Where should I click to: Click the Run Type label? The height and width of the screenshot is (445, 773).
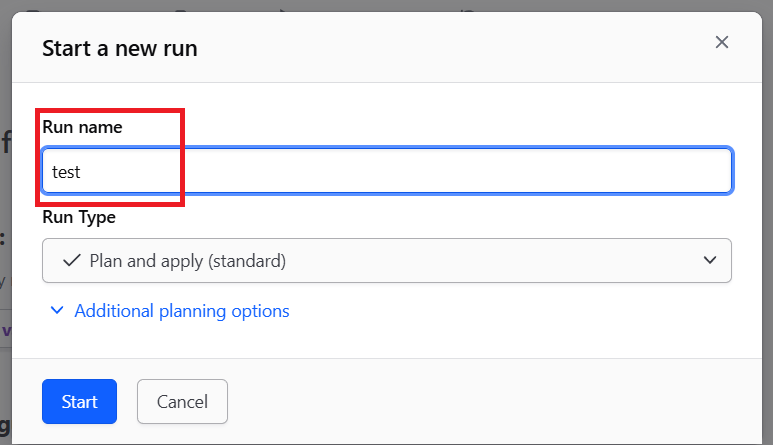[x=79, y=217]
